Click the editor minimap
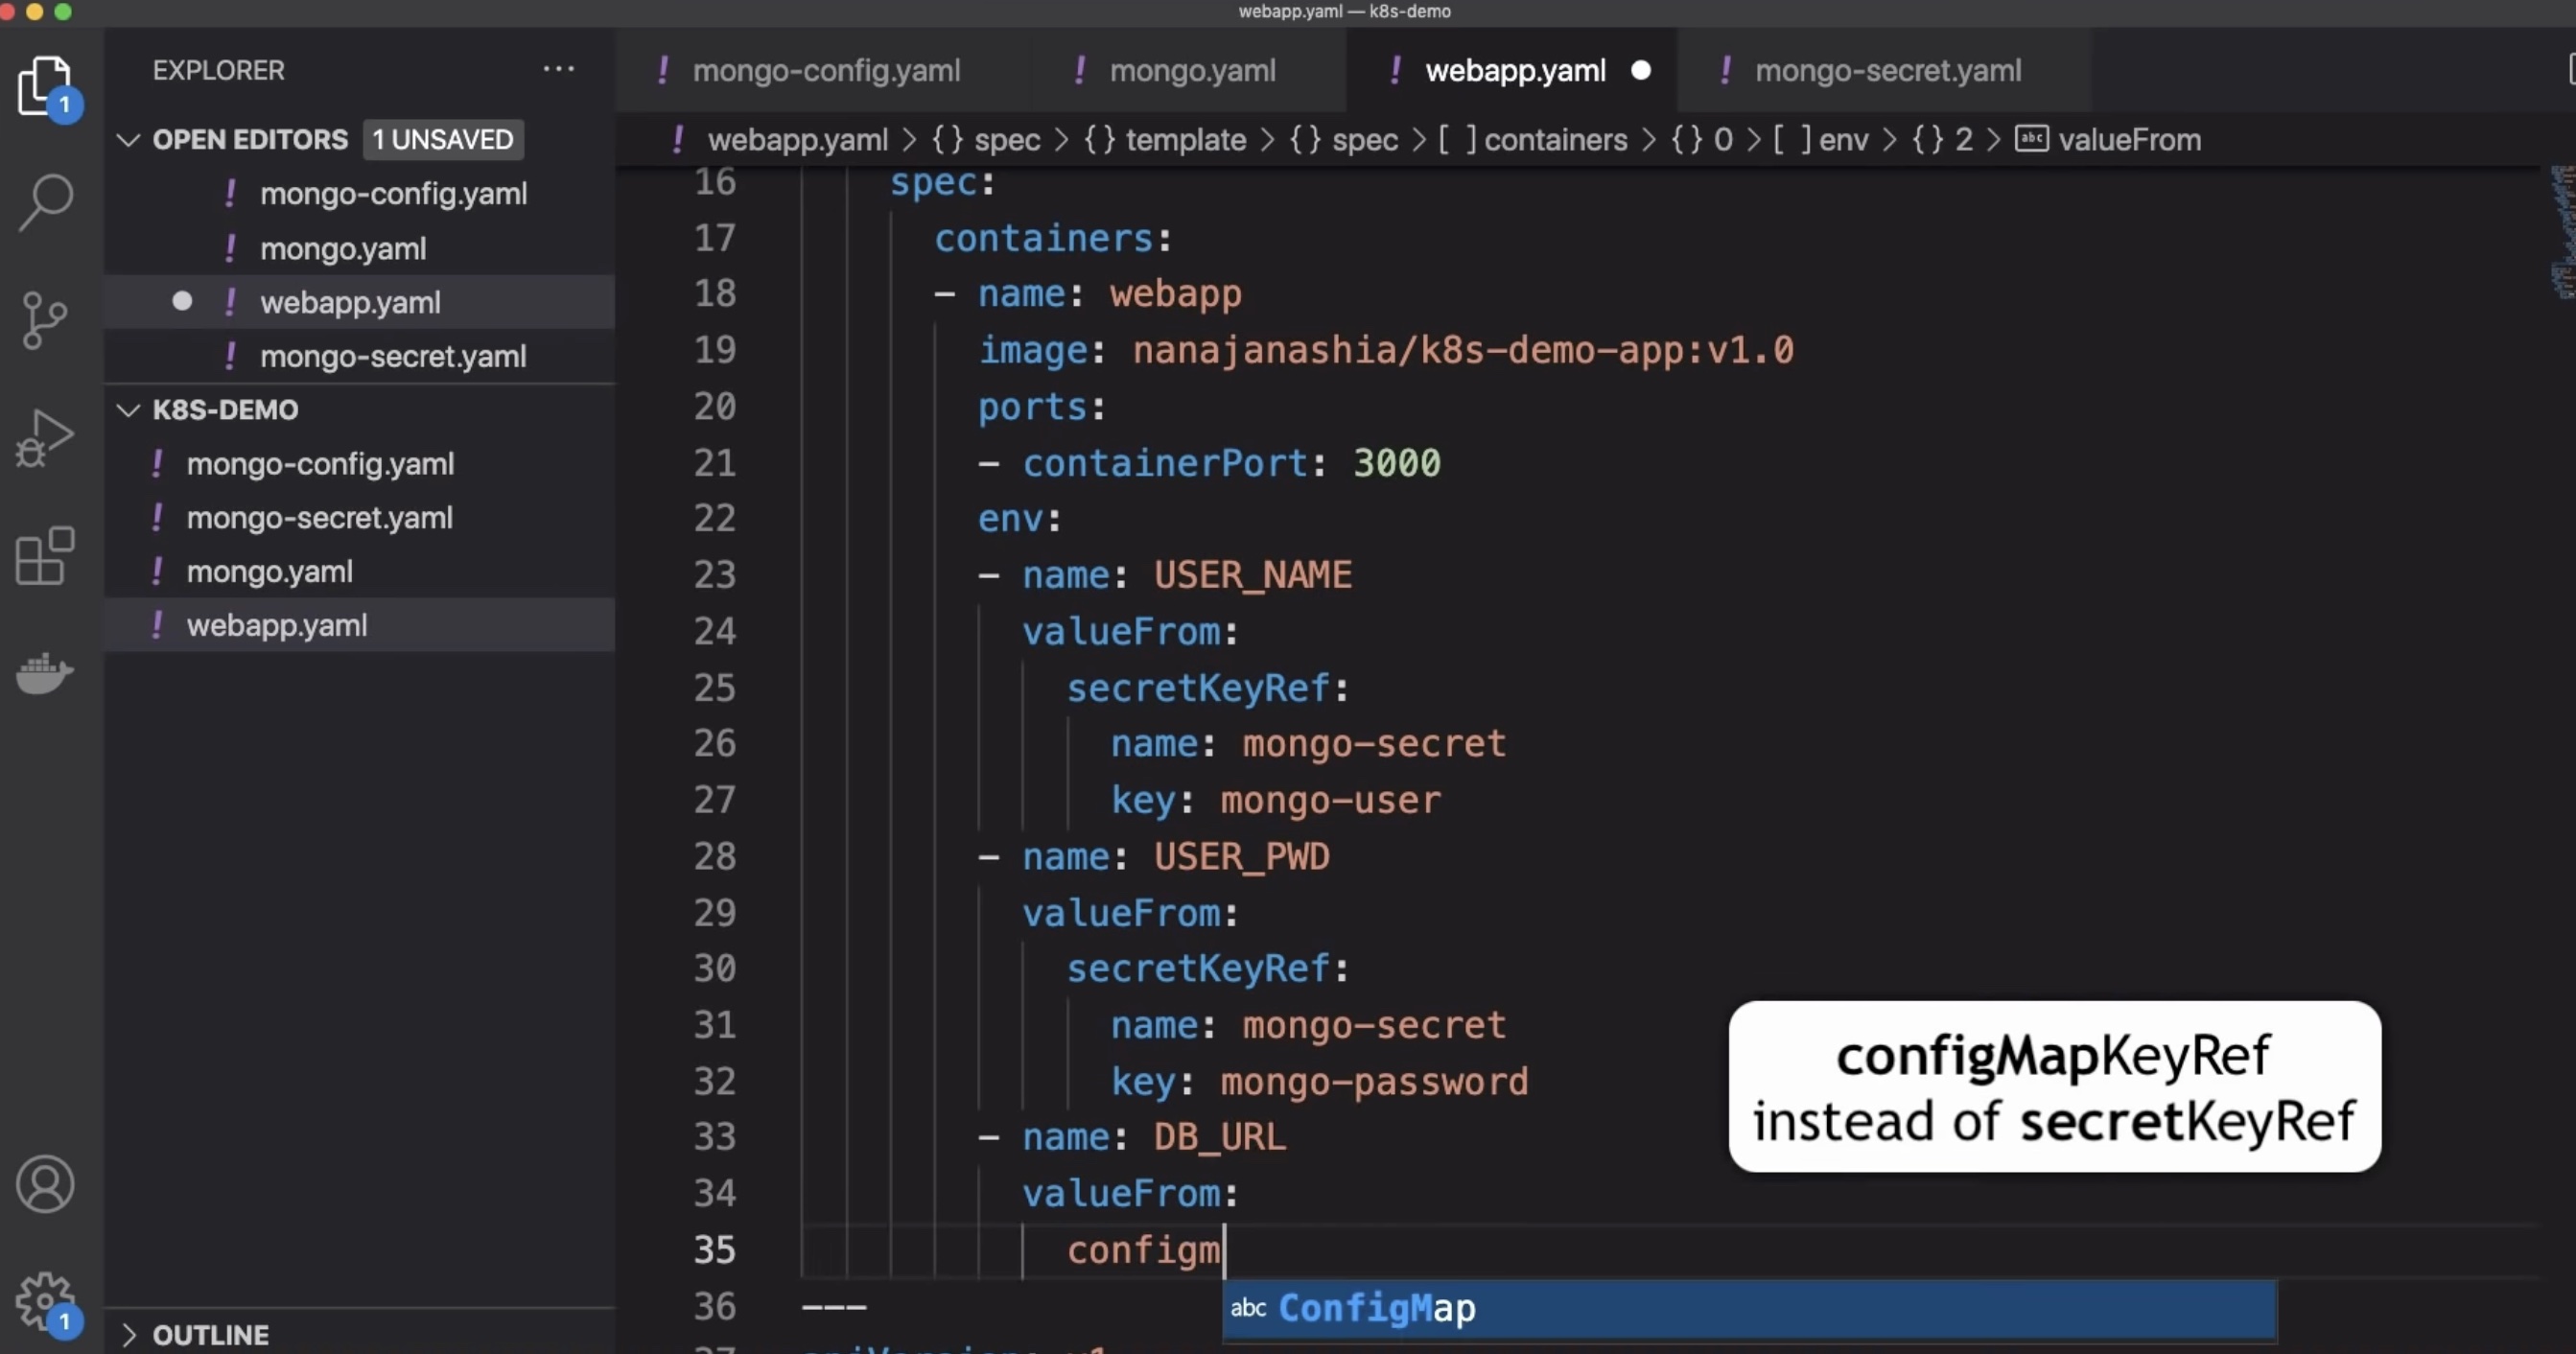The height and width of the screenshot is (1354, 2576). 2563,232
